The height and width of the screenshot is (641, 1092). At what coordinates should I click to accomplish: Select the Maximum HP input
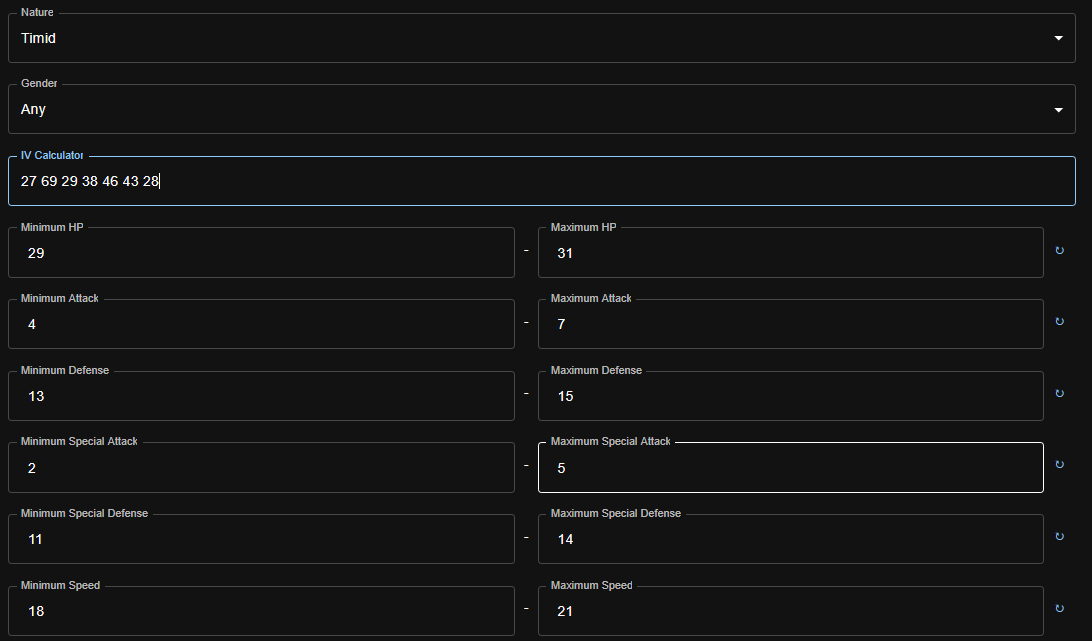point(790,253)
